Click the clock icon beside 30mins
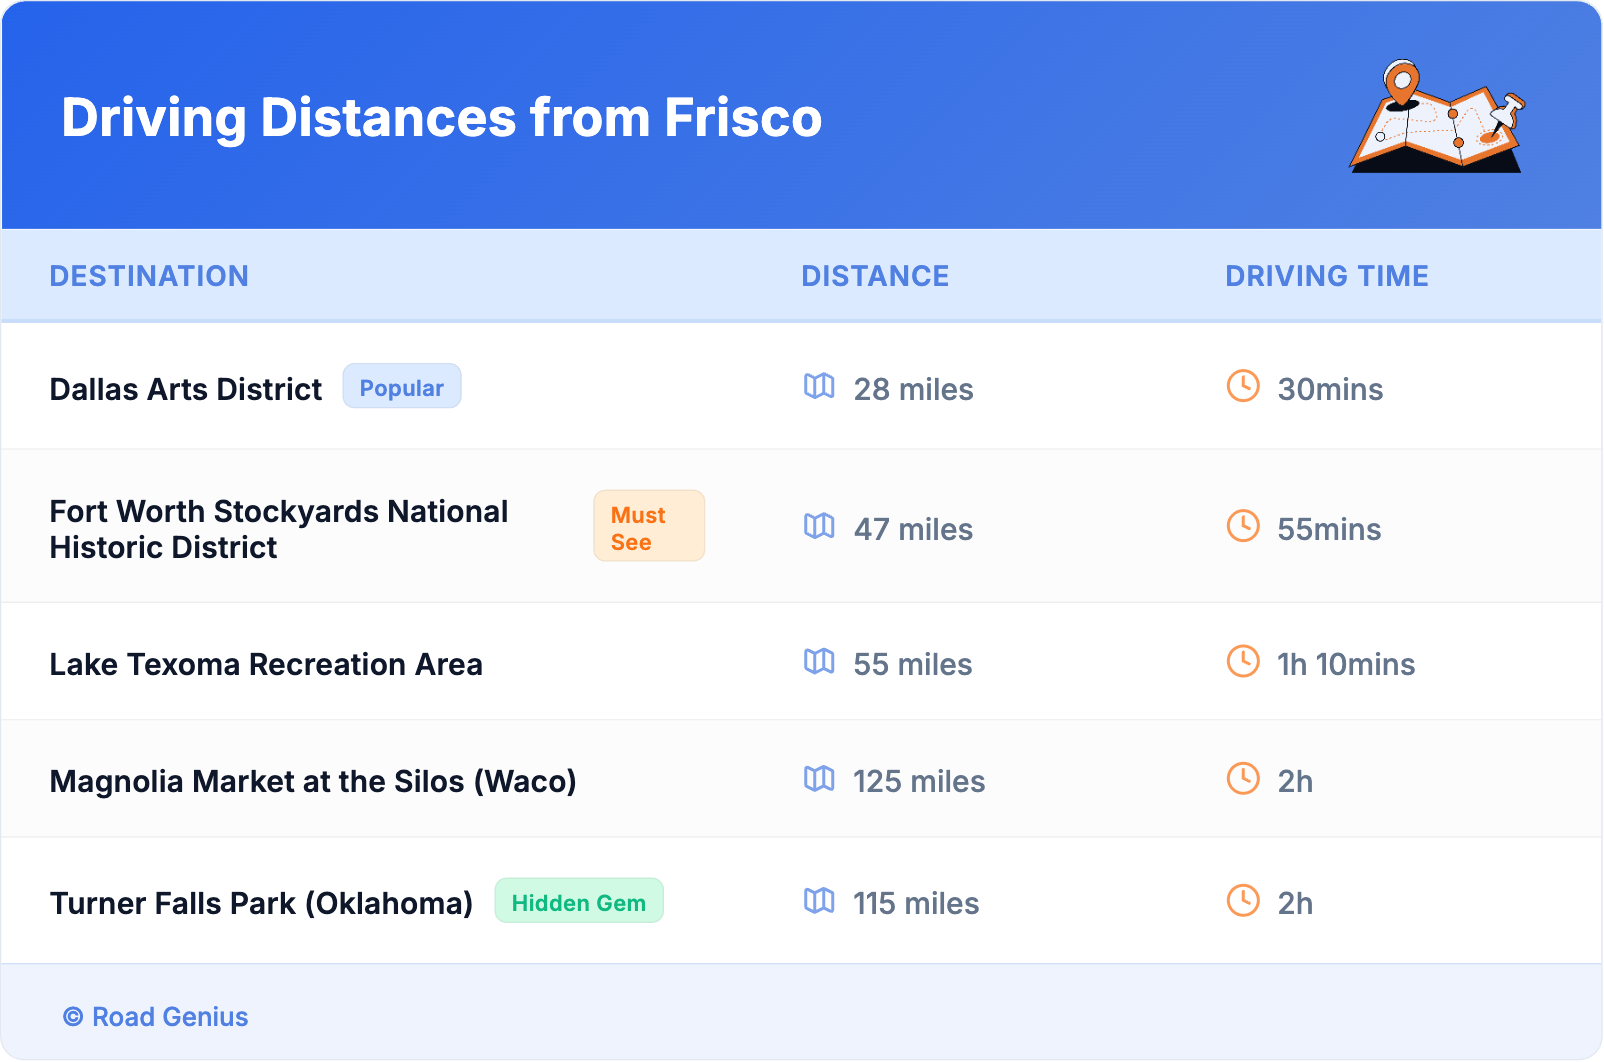Image resolution: width=1604 pixels, height=1062 pixels. [x=1243, y=386]
